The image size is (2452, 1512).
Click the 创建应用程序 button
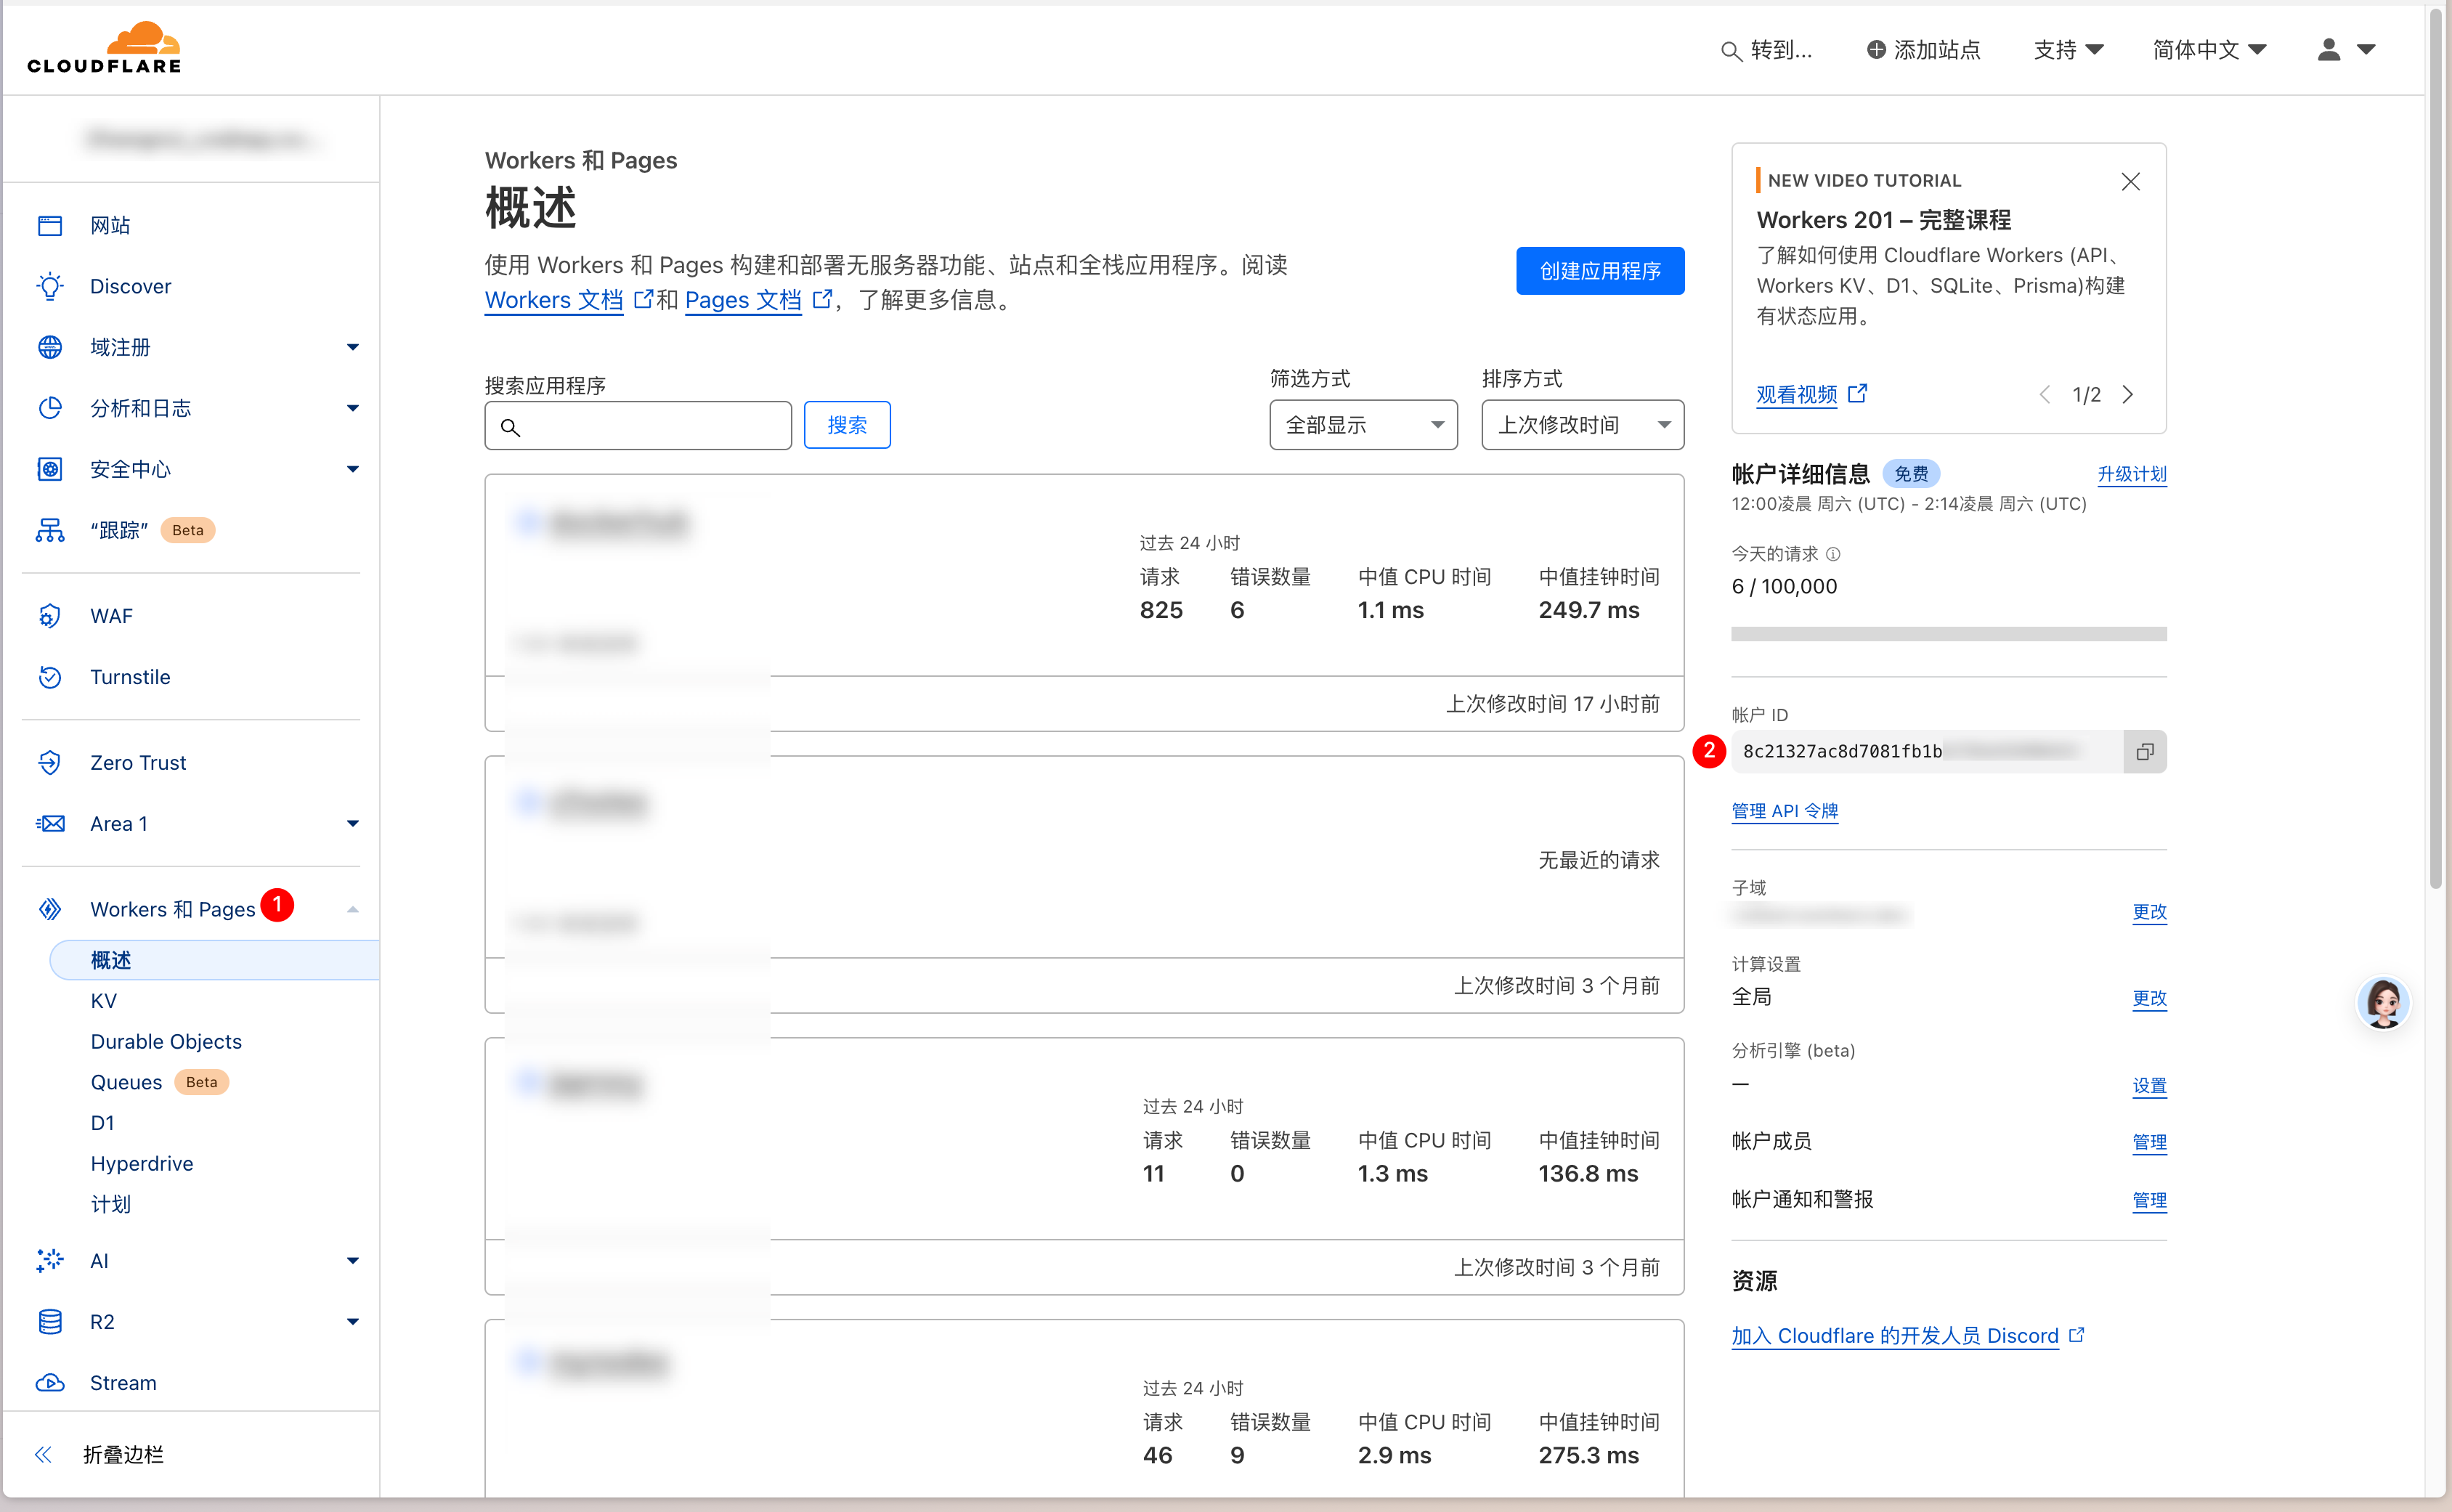click(x=1600, y=271)
